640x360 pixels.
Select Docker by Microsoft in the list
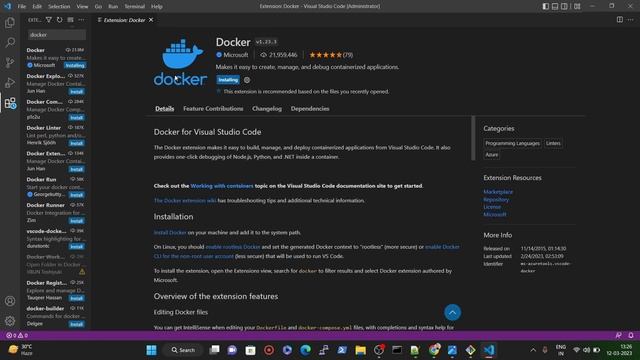(56, 58)
